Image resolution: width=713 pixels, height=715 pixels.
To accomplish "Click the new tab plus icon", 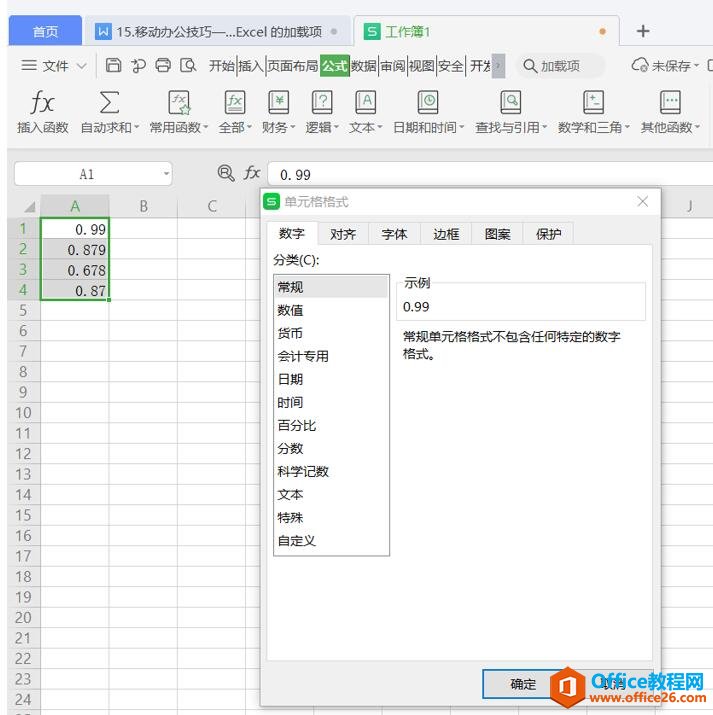I will 643,31.
